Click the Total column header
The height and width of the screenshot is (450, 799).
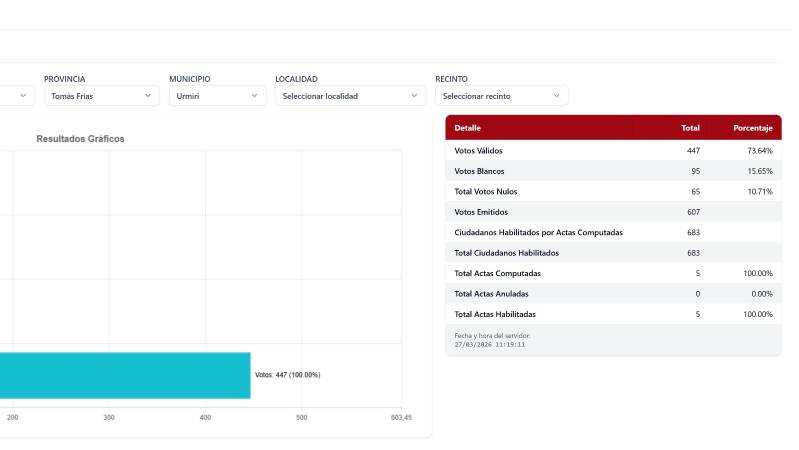point(690,128)
